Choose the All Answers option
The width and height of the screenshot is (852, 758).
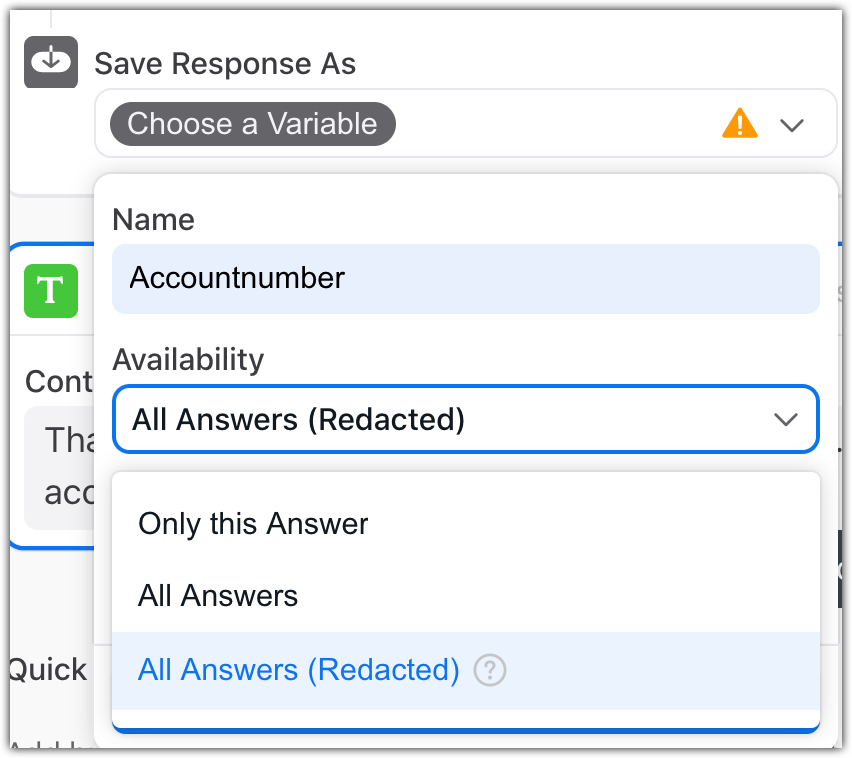pos(218,596)
